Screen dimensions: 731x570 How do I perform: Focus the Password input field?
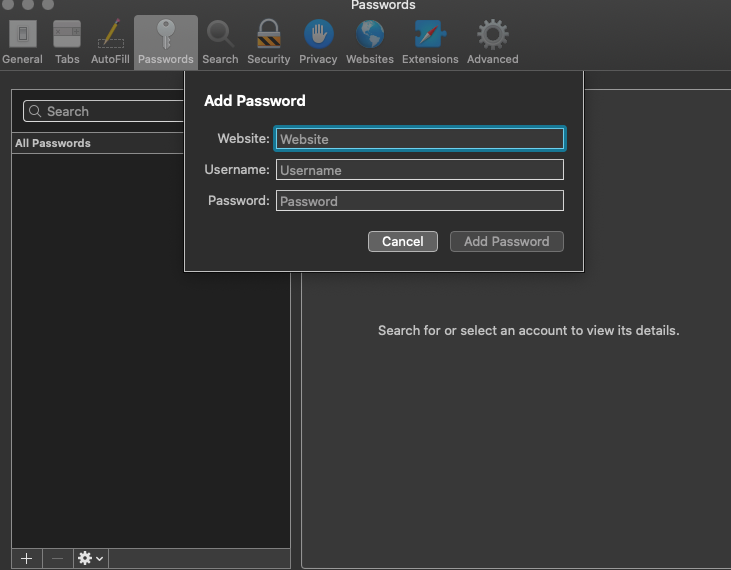coord(420,201)
